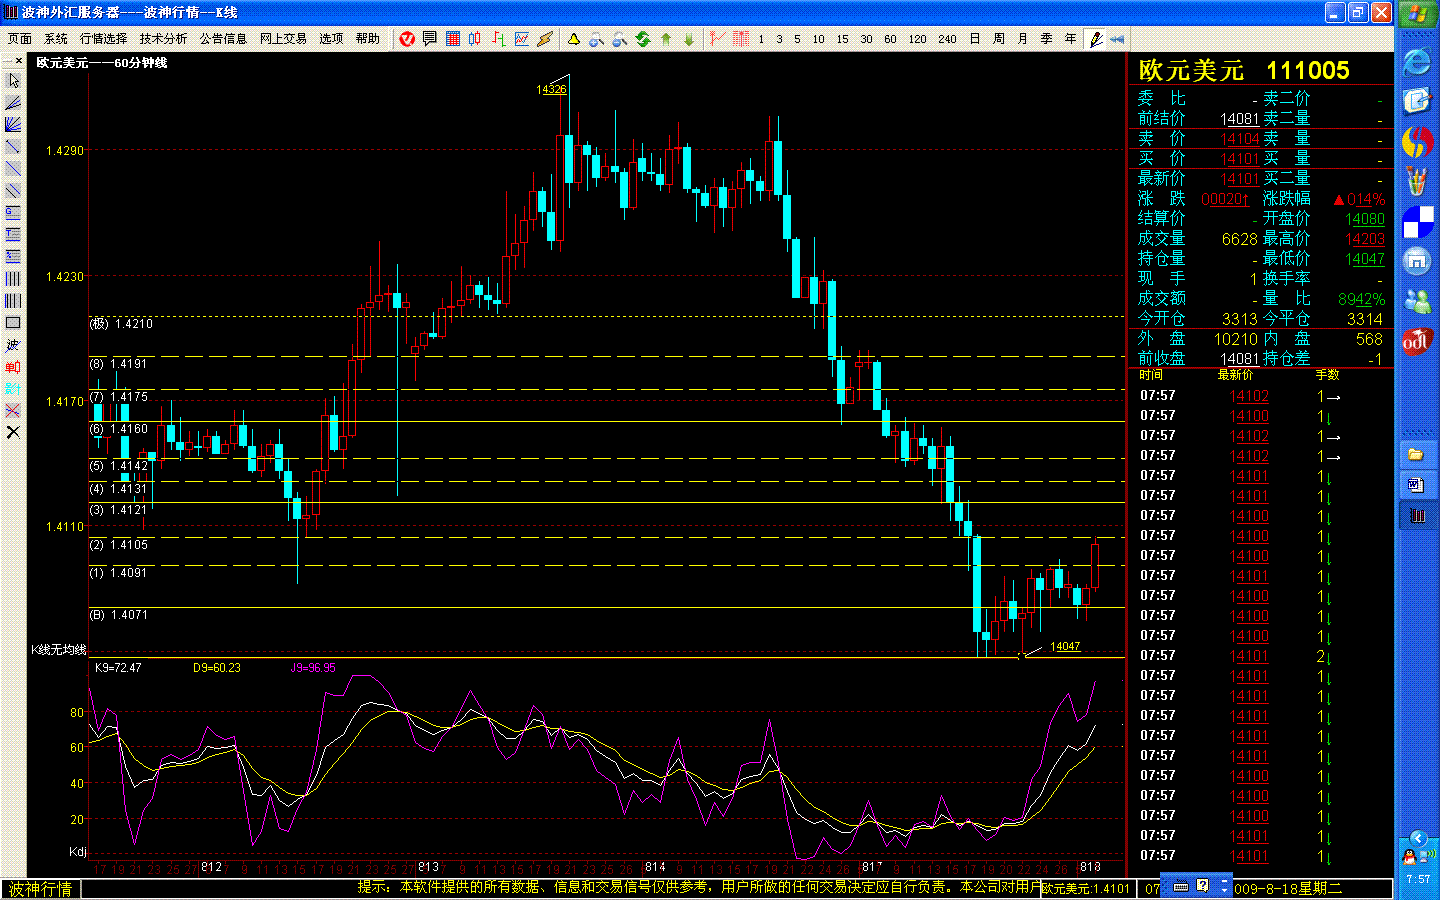Image resolution: width=1440 pixels, height=900 pixels.
Task: Click the red V checkmark toolbar icon
Action: pyautogui.click(x=407, y=39)
